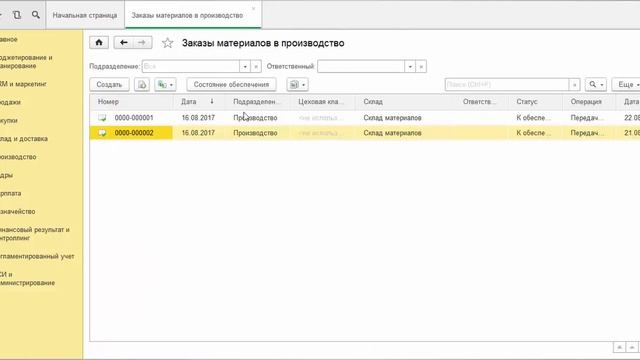Screen dimensions: 640x360
Task: Open the search magnifier dropdown near Еще
Action: (596, 84)
